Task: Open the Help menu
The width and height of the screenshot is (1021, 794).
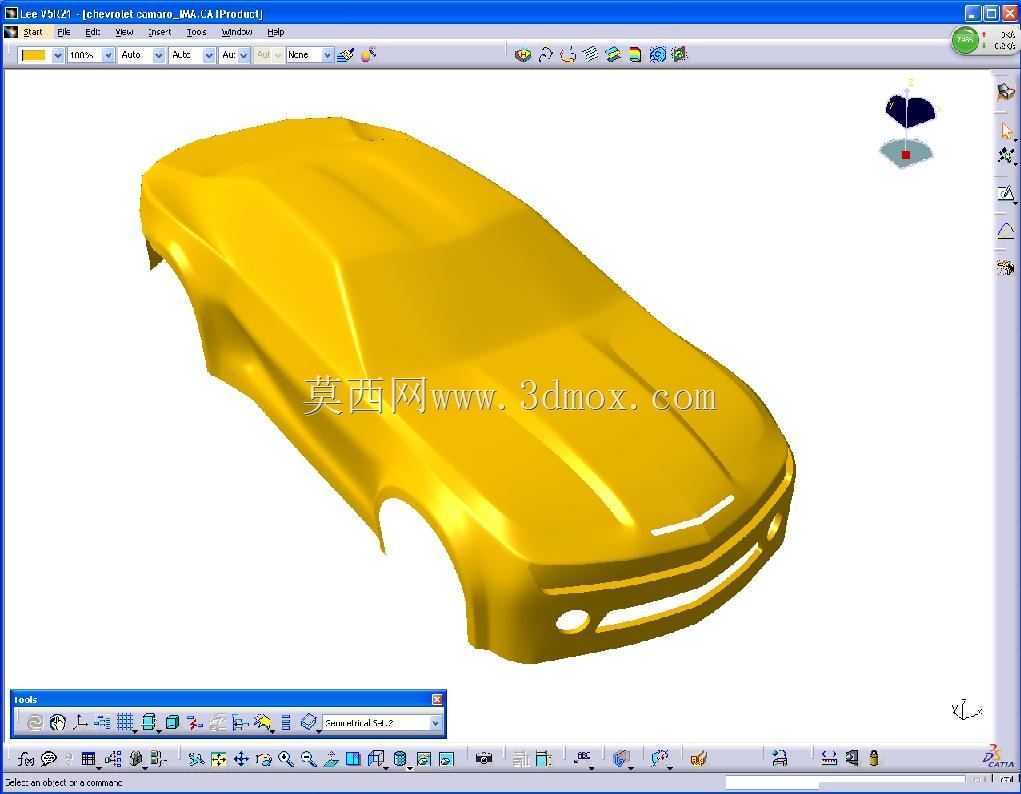Action: coord(275,32)
